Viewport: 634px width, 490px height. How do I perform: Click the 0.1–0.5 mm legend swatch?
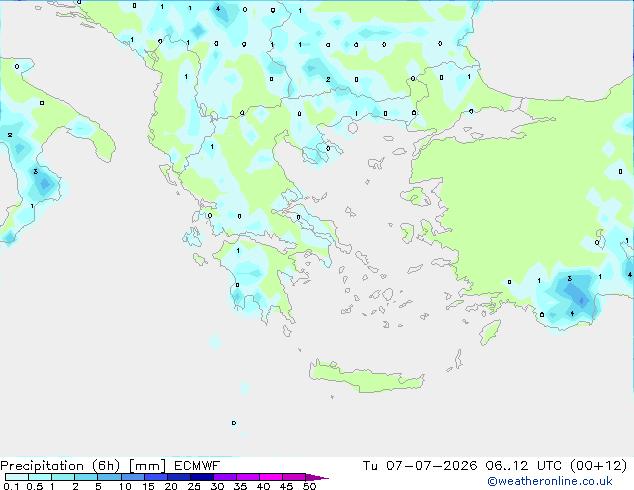pos(17,477)
